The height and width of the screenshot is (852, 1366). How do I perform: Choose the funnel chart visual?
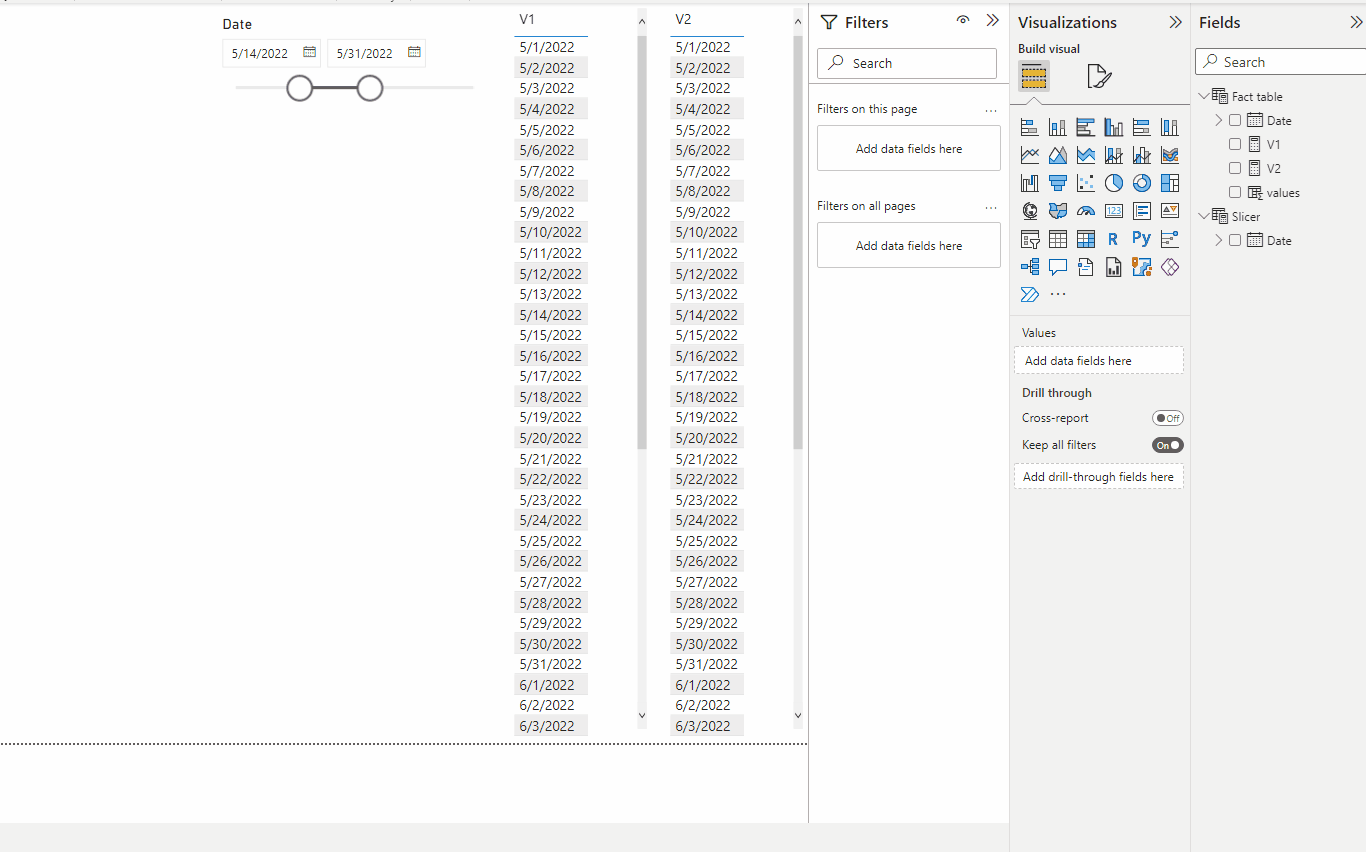tap(1057, 183)
